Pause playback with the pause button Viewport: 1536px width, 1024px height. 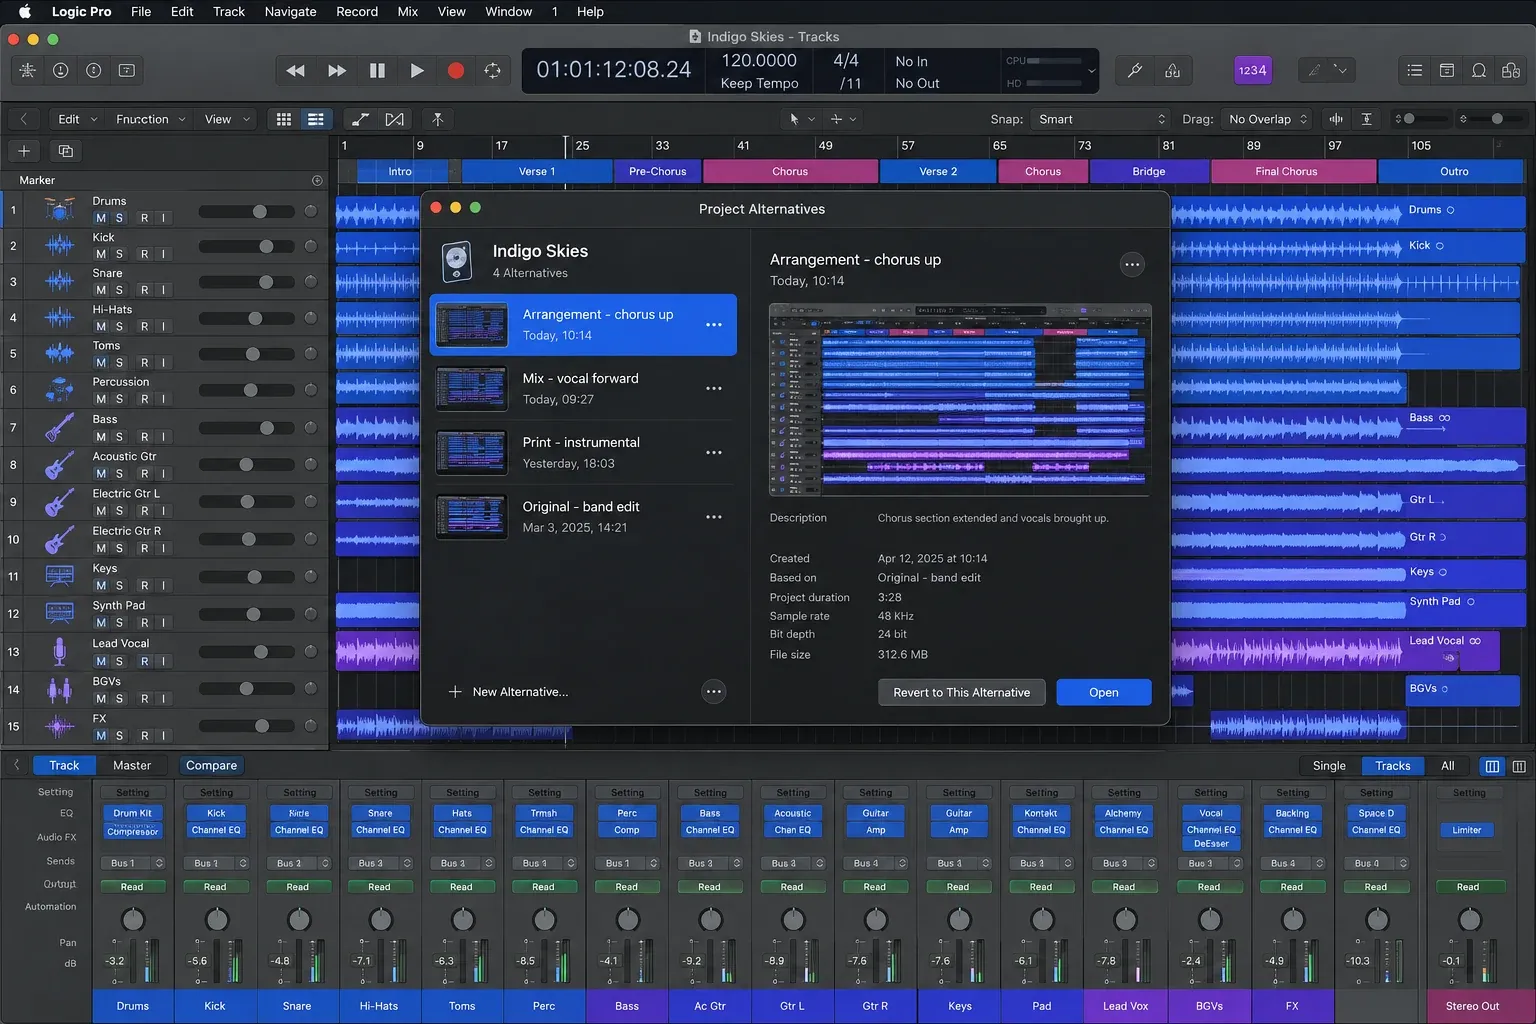coord(377,70)
